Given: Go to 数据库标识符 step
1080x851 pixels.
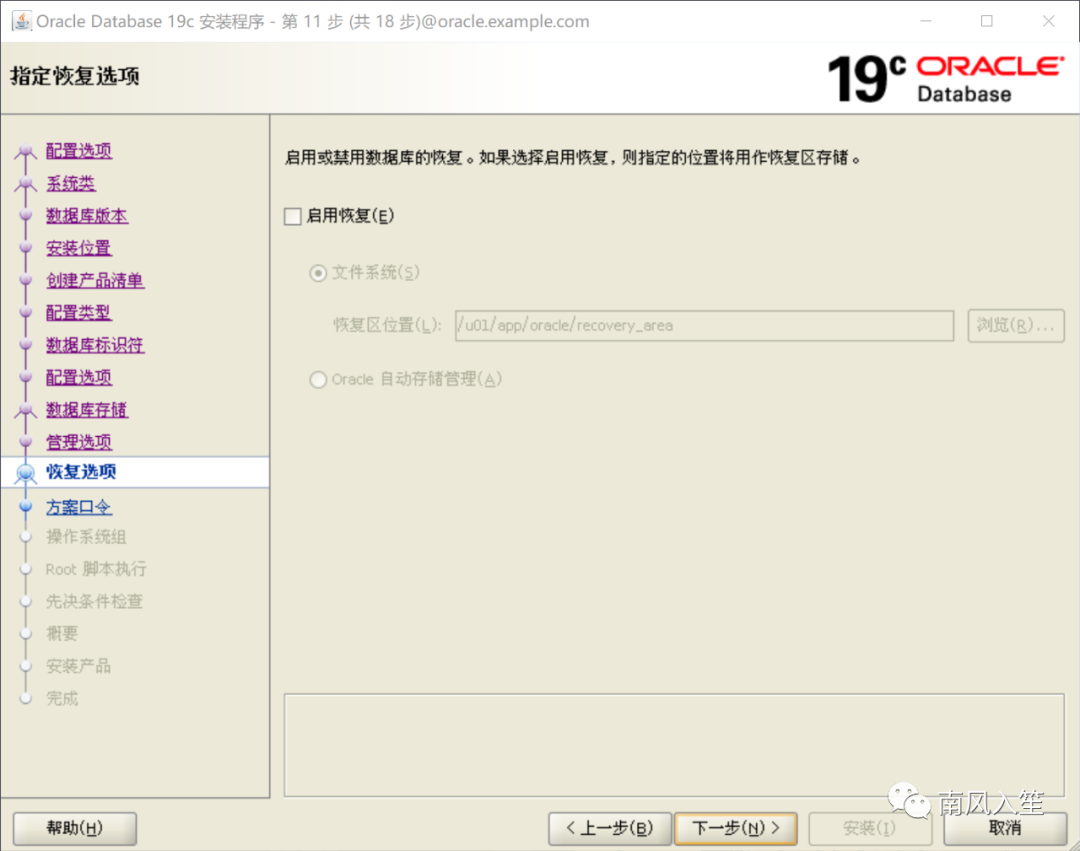Looking at the screenshot, I should tap(95, 345).
